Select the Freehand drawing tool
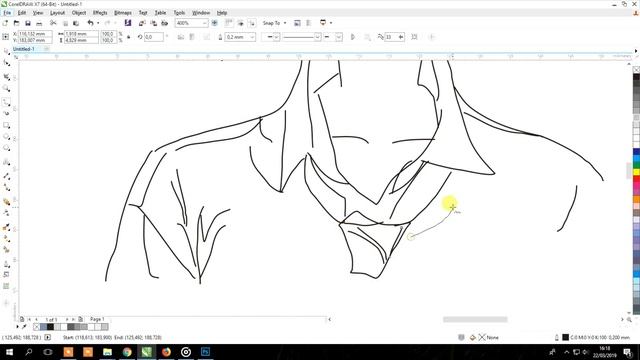This screenshot has height=360, width=640. [6, 102]
